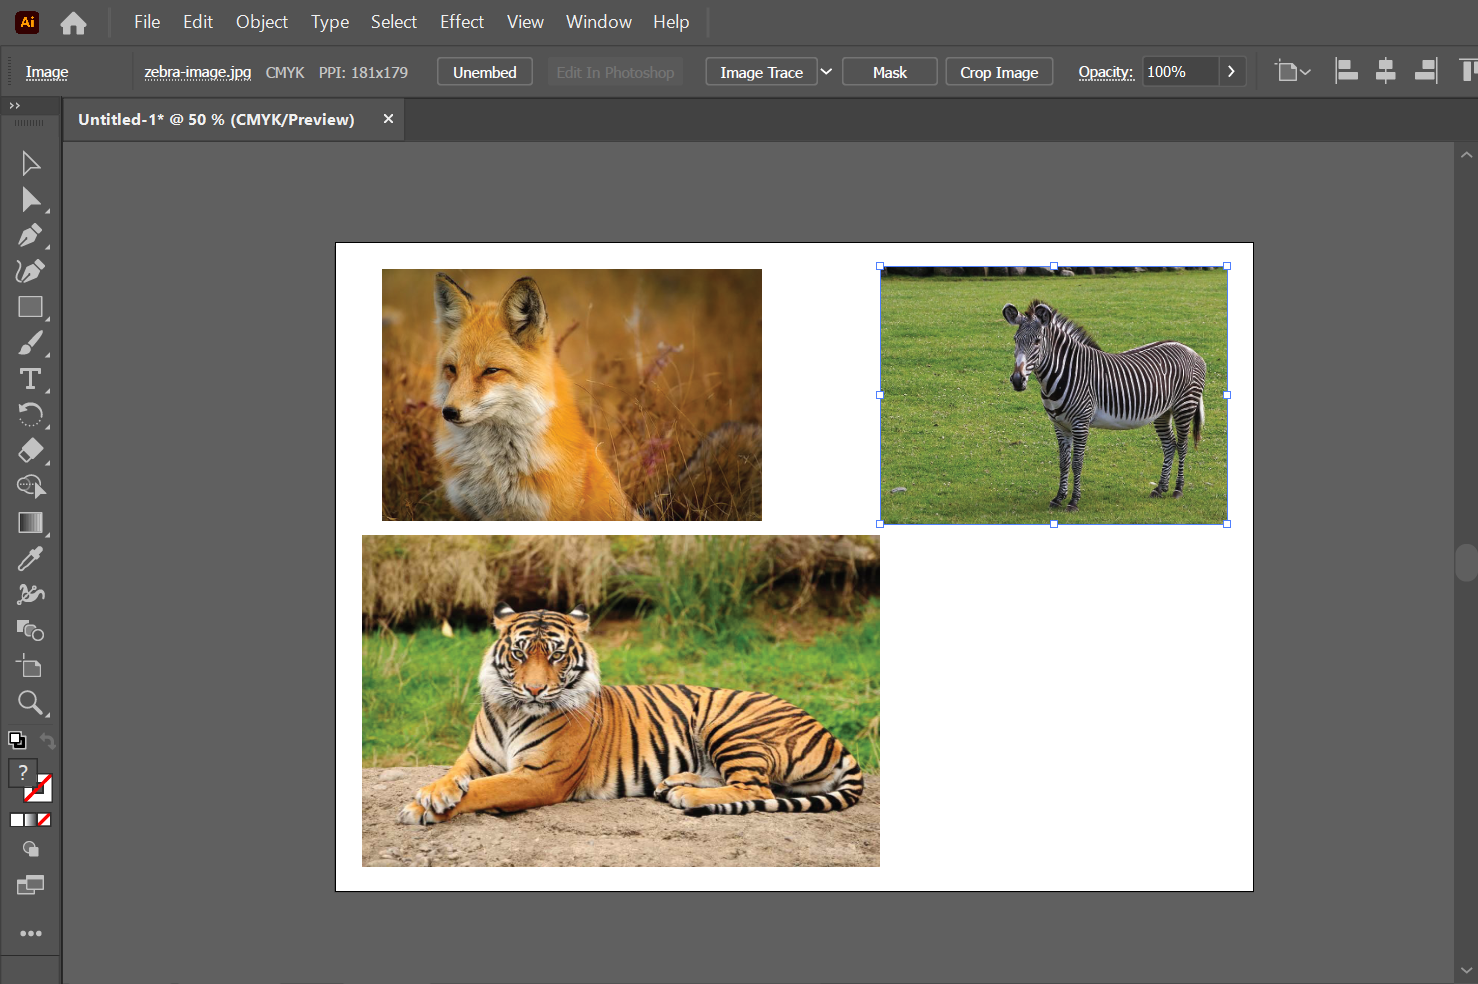This screenshot has width=1478, height=984.
Task: Activate the Type tool
Action: point(30,380)
